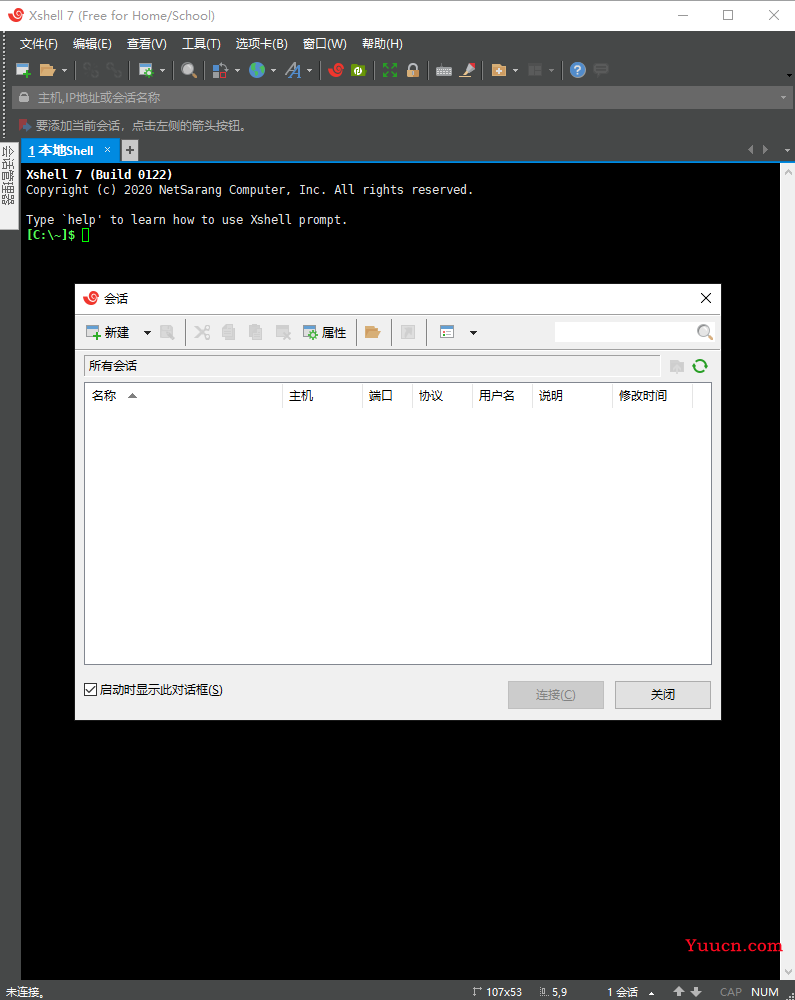Click the download arrow icon in status bar
795x1000 pixels.
[x=696, y=992]
